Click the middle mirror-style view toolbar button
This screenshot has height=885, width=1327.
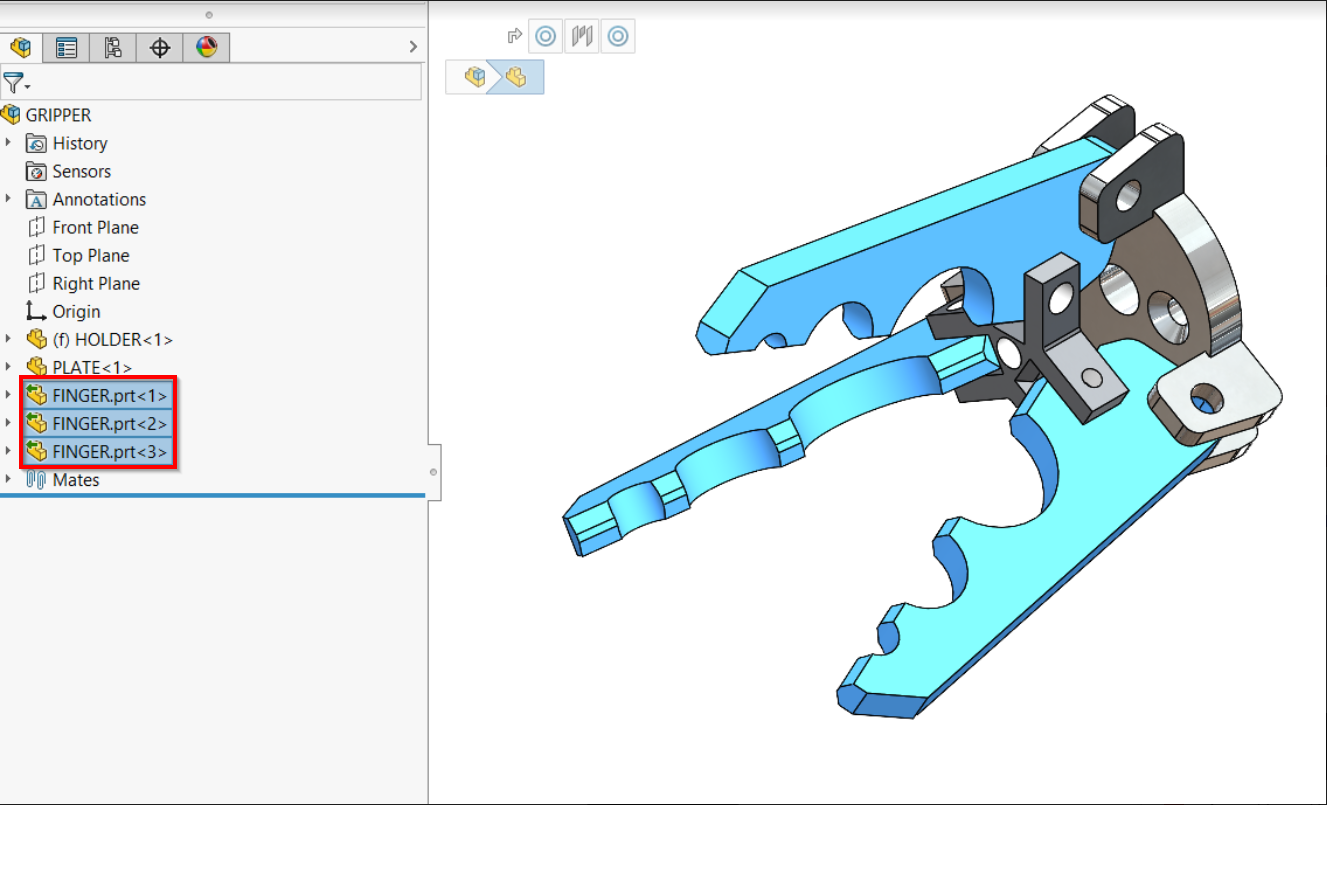[x=582, y=37]
